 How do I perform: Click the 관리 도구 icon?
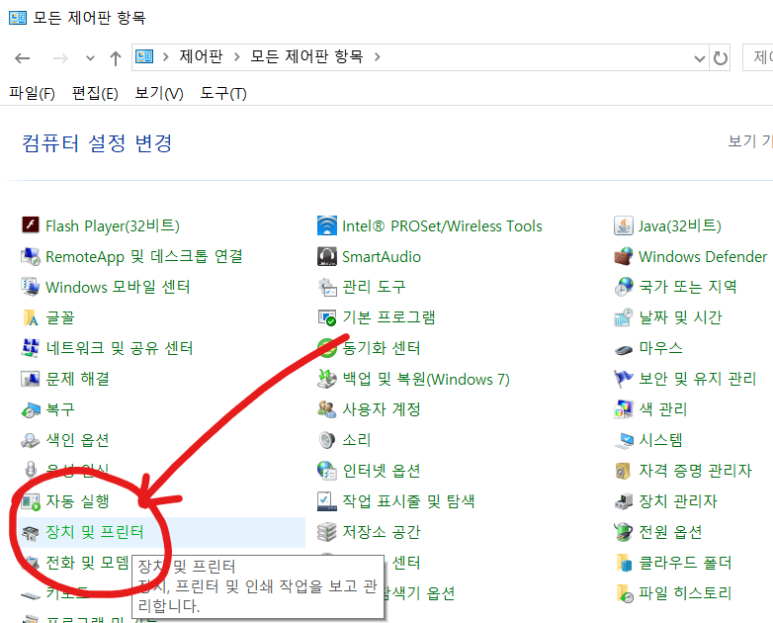pyautogui.click(x=327, y=287)
